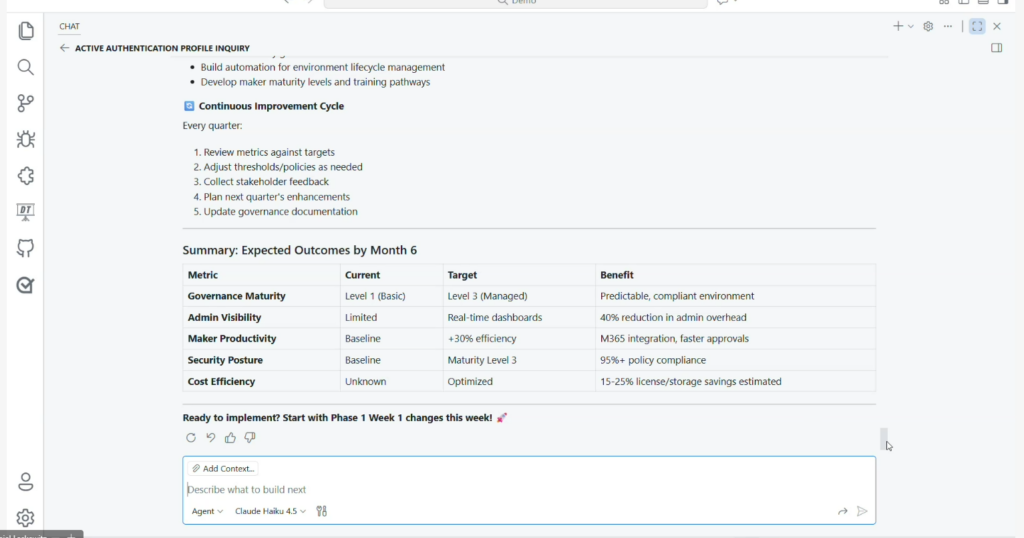Open the chat header more actions ellipsis
Screen dimensions: 1024x538
[948, 26]
